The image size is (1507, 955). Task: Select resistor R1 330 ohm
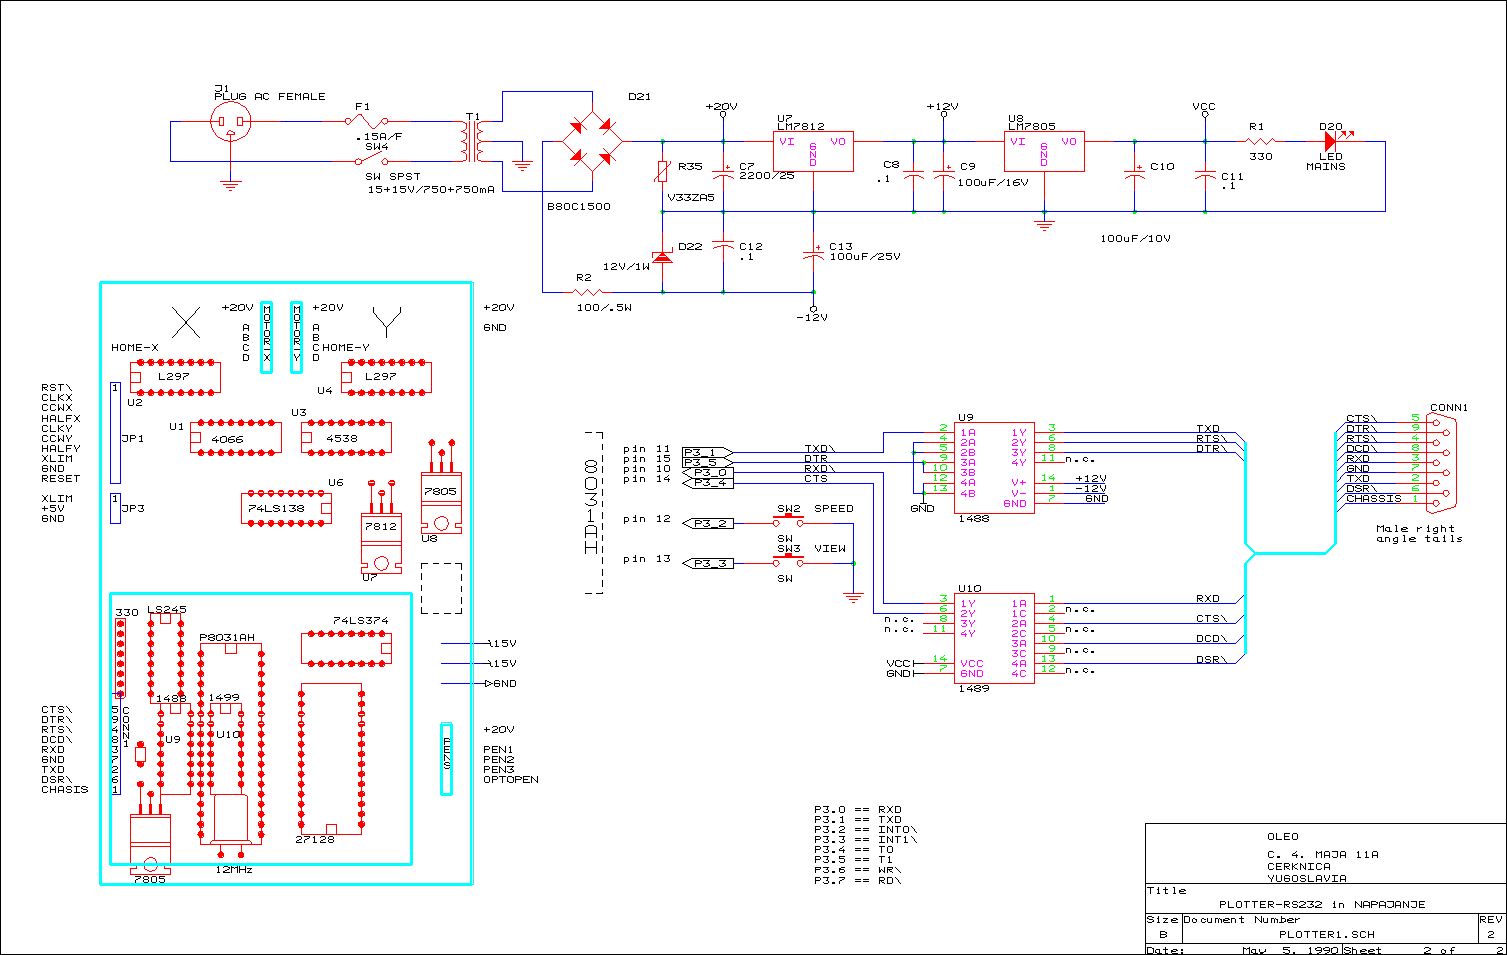pyautogui.click(x=1261, y=142)
